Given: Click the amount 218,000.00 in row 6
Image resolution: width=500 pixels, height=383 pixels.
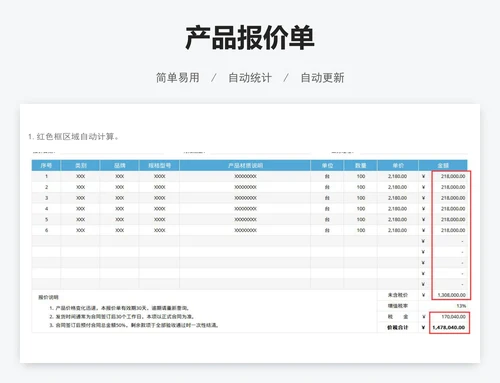Looking at the screenshot, I should tap(453, 230).
